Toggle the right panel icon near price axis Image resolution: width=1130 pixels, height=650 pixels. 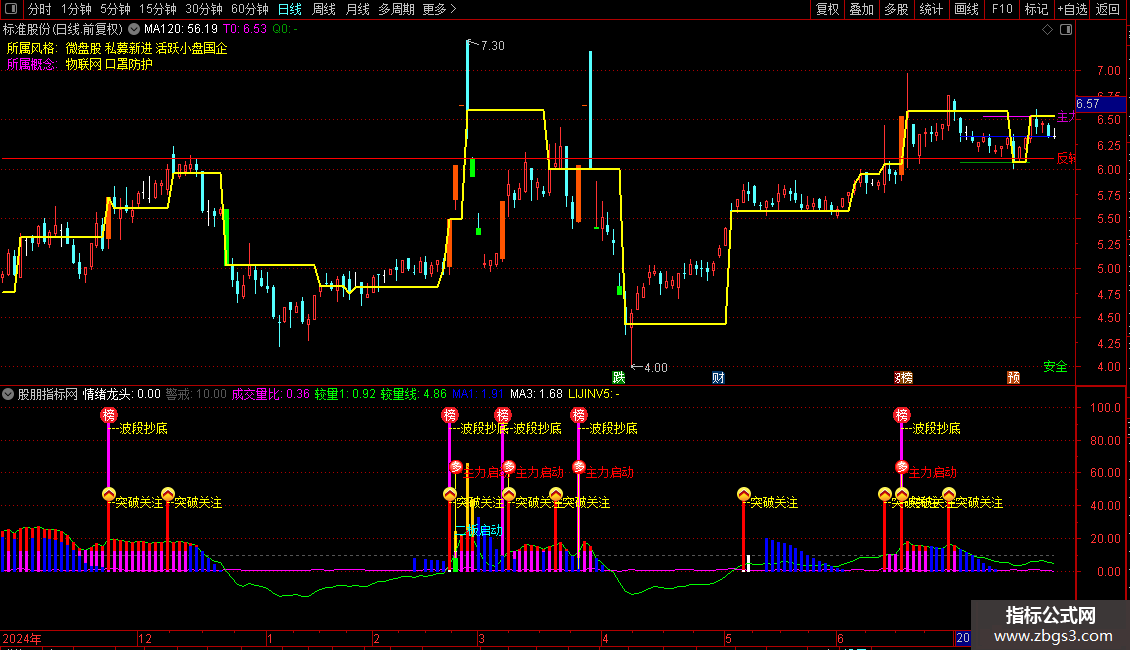[x=1066, y=30]
